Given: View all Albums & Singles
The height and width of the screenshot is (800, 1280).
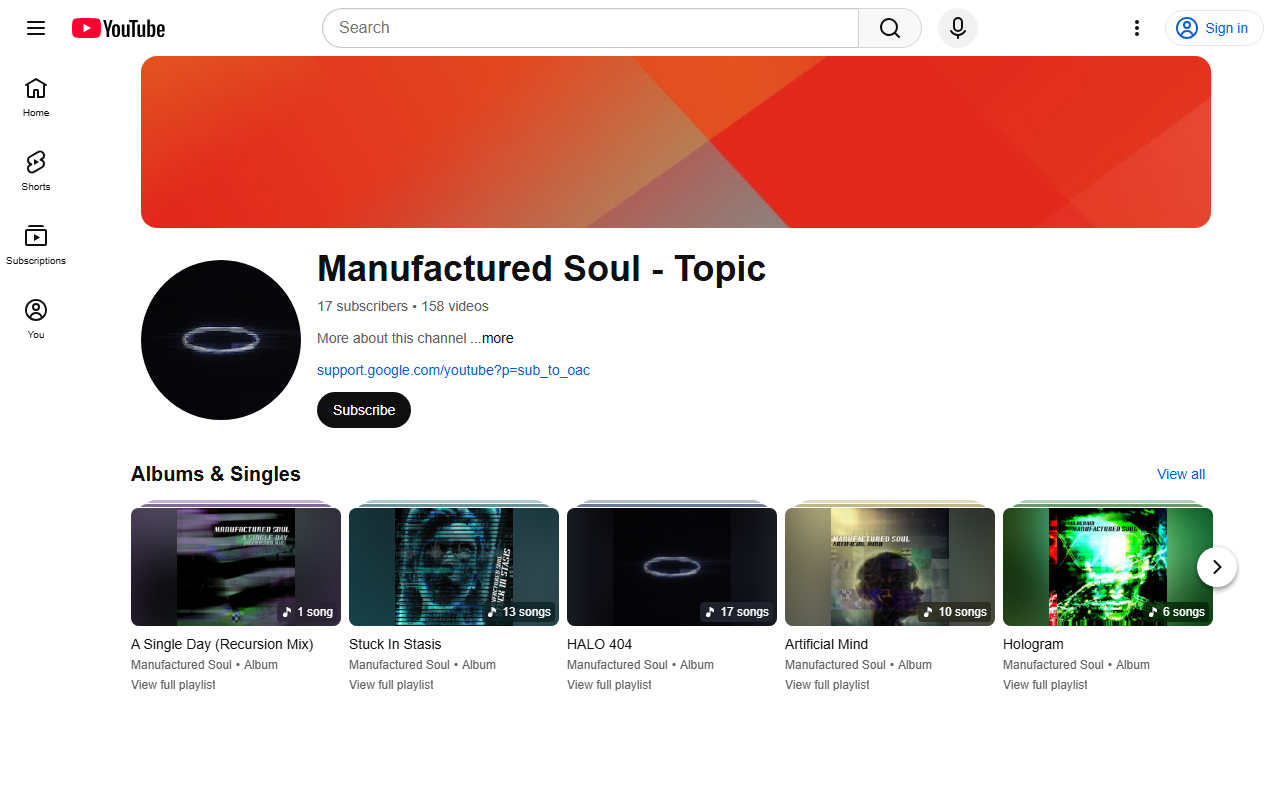Looking at the screenshot, I should [1181, 474].
